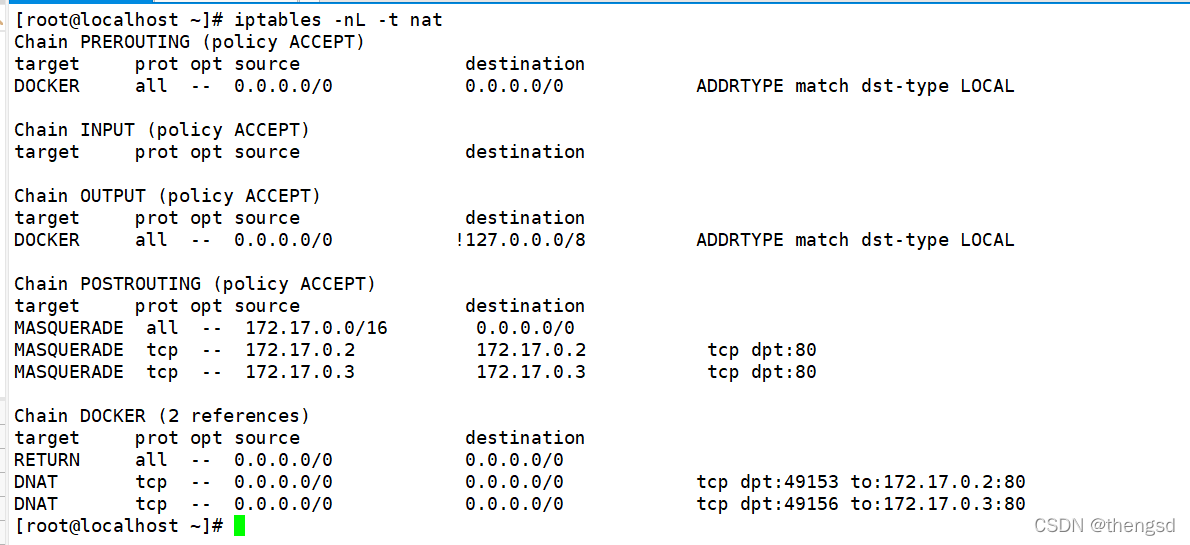
Task: Click DNAT target for port 49153 rule
Action: pyautogui.click(x=36, y=482)
